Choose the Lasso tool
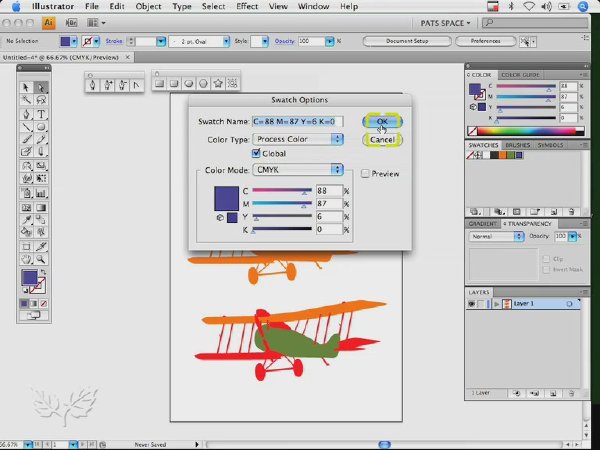600x450 pixels. tap(41, 100)
